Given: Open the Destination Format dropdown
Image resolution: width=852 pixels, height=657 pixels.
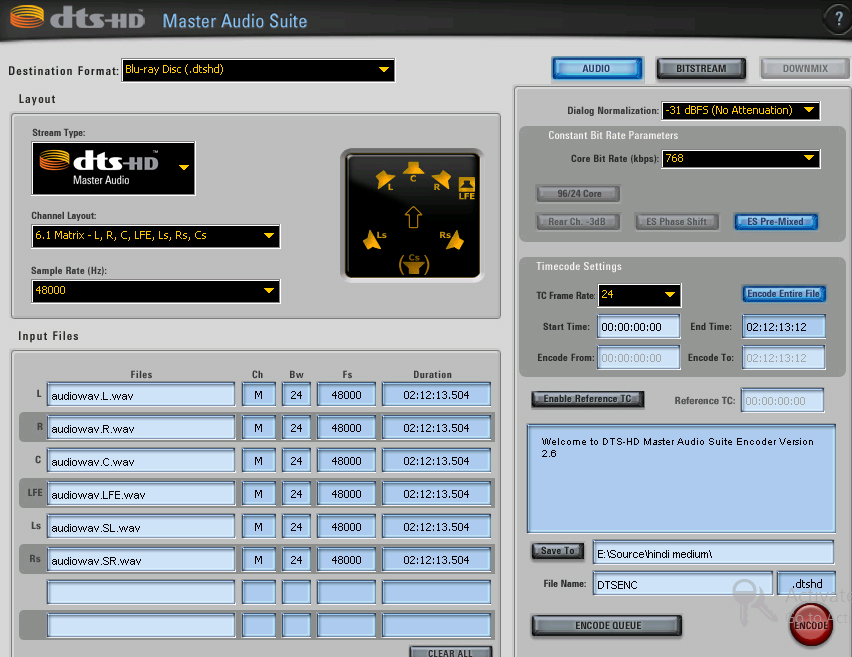Looking at the screenshot, I should [258, 70].
